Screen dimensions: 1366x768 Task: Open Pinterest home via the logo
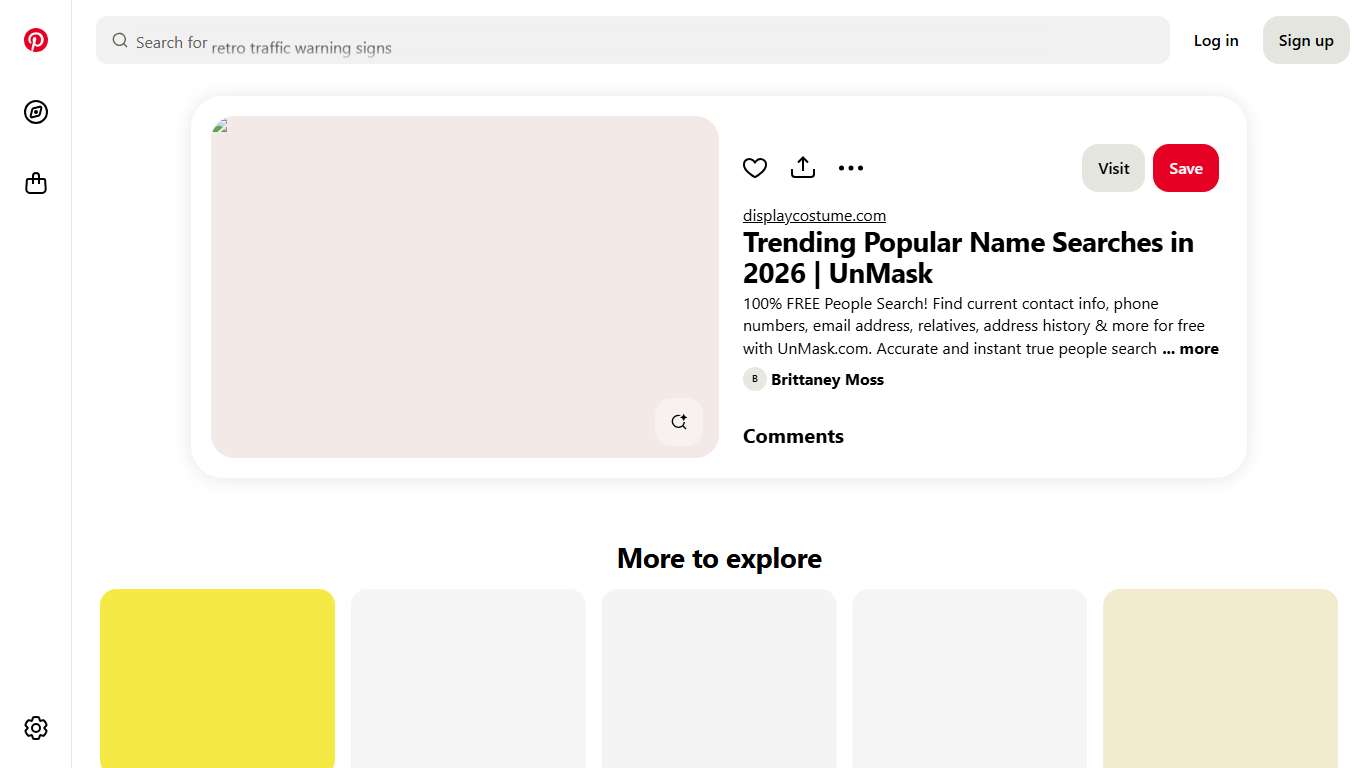pos(36,40)
